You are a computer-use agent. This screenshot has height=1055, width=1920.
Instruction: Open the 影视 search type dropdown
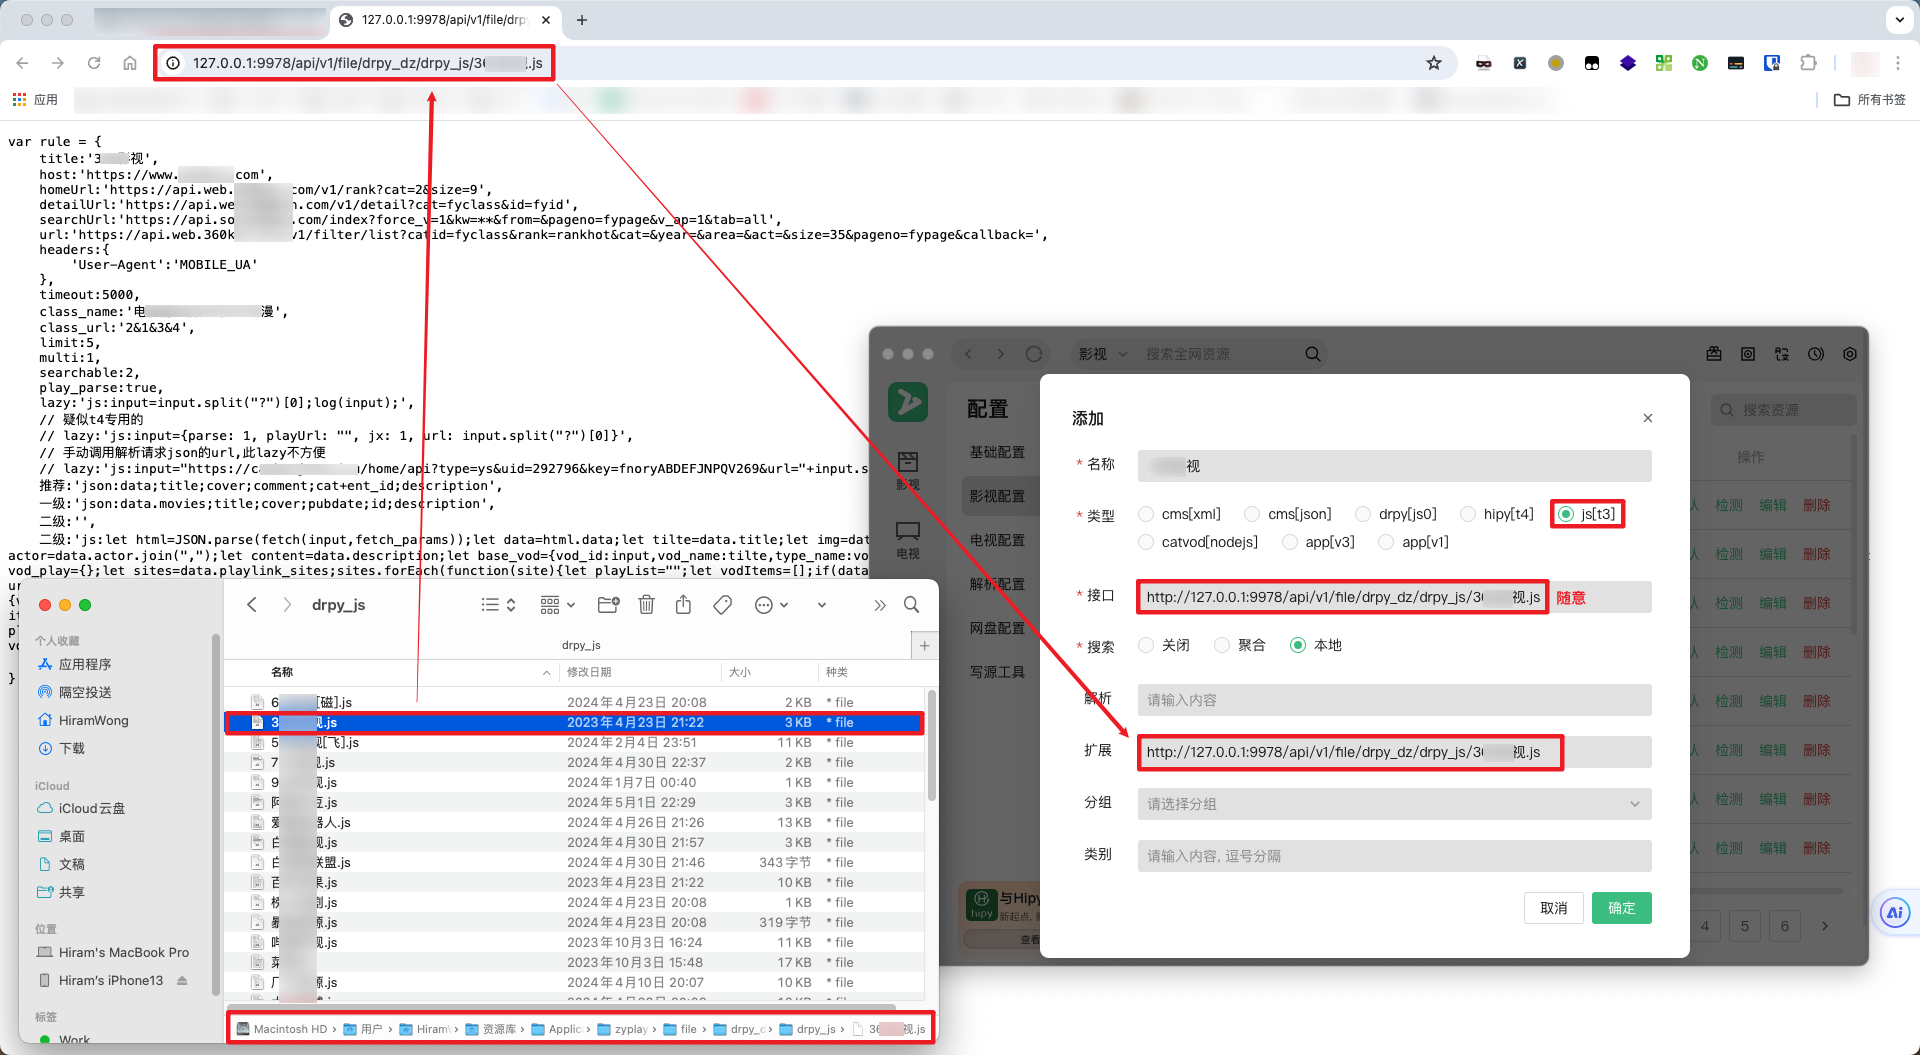[x=1103, y=354]
